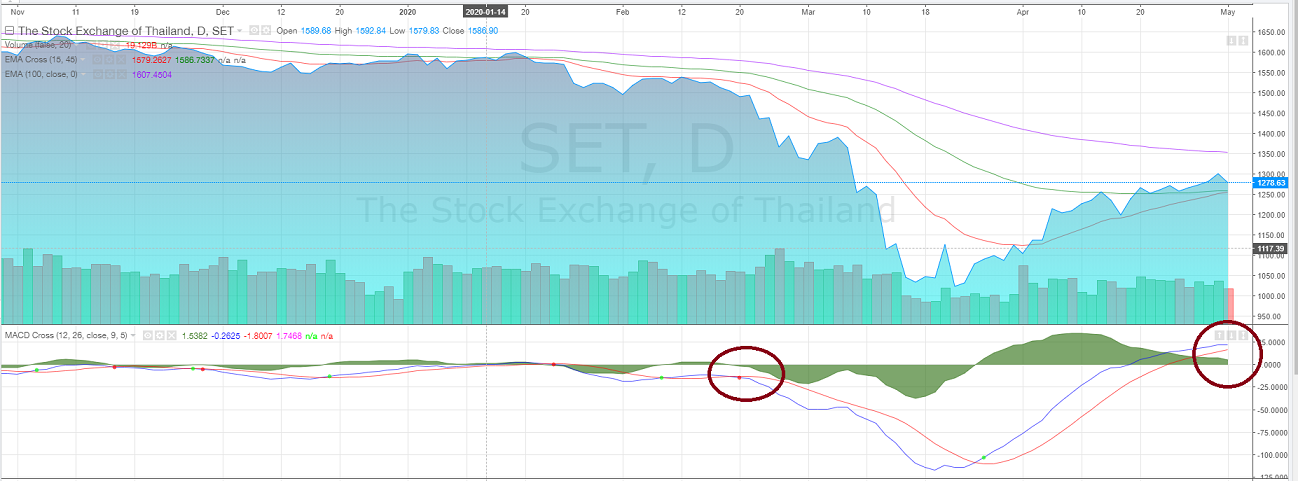Image resolution: width=1298 pixels, height=481 pixels.
Task: Remove the MACD Cross indicator with its X icon
Action: (x=171, y=336)
